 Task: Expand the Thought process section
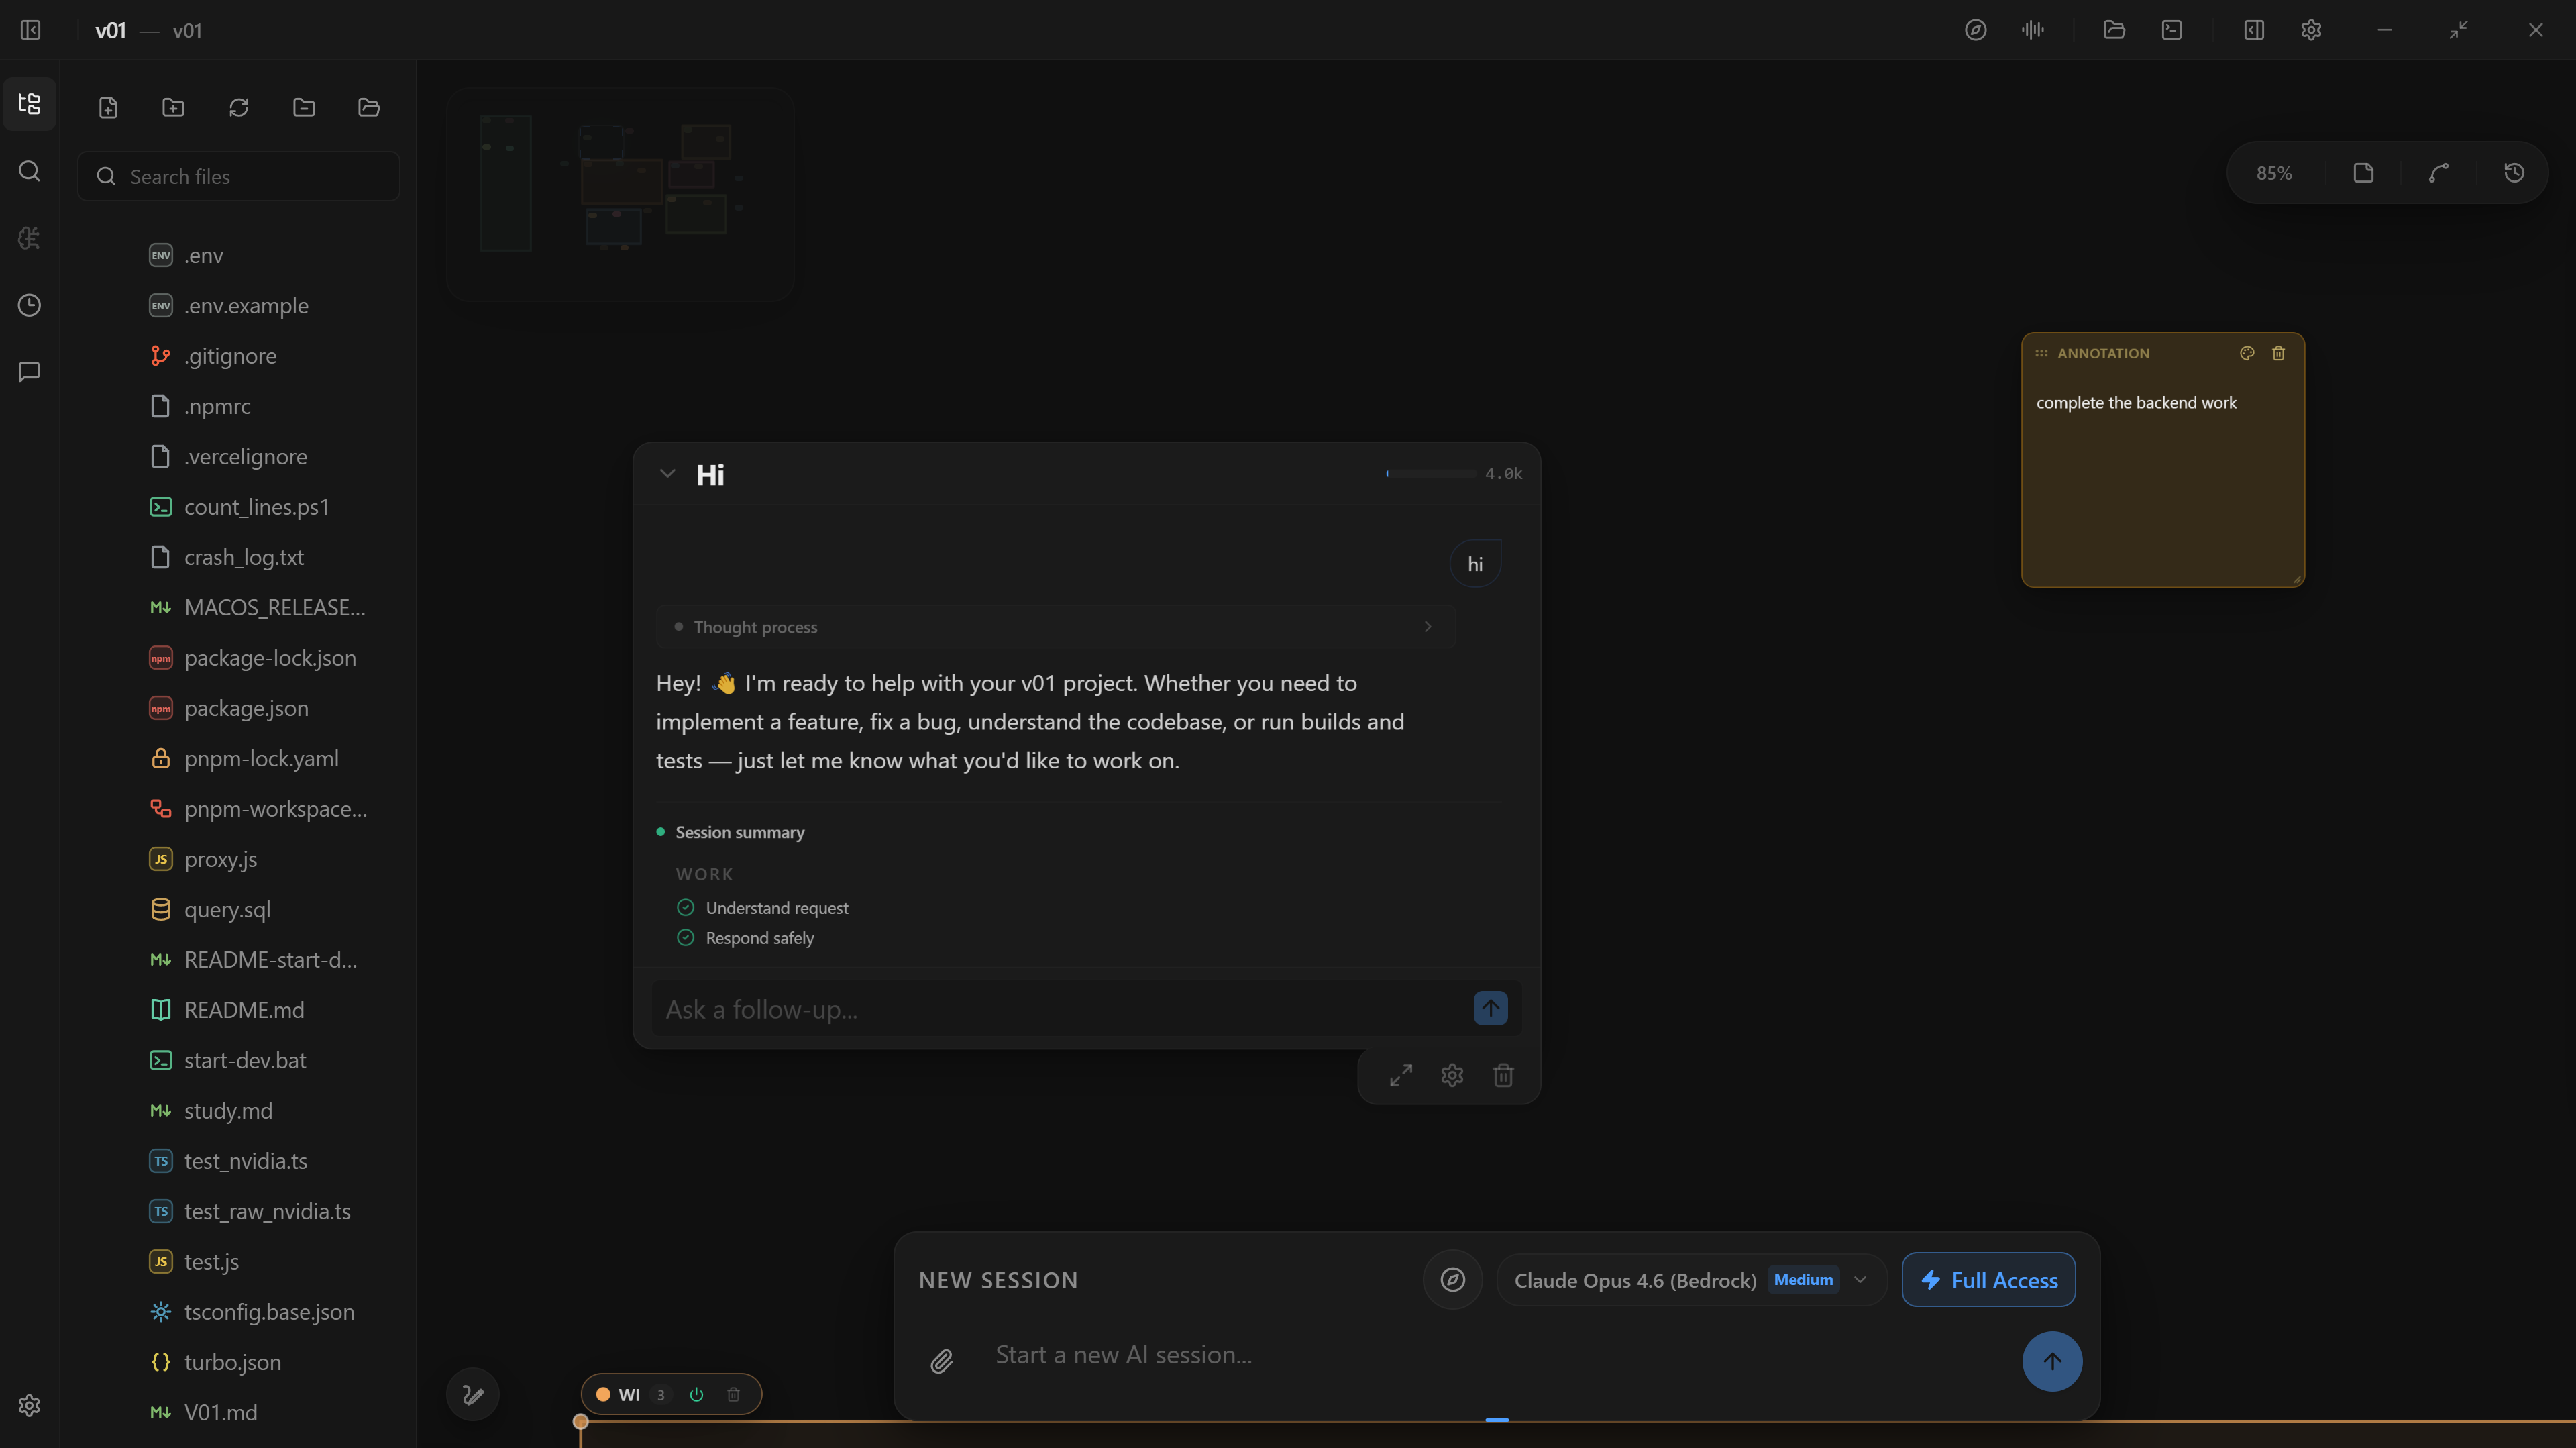pos(1055,627)
